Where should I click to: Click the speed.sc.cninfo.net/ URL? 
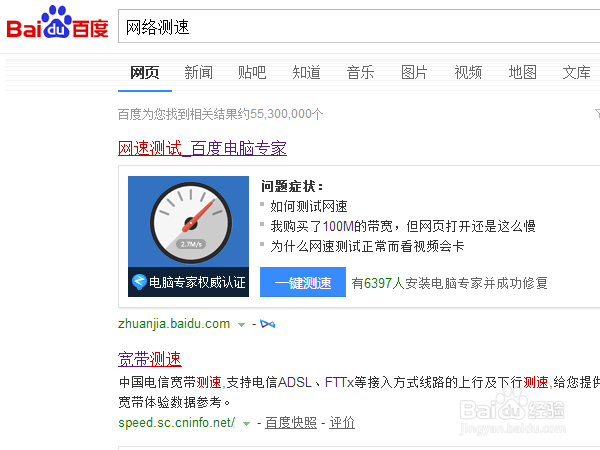[x=176, y=422]
